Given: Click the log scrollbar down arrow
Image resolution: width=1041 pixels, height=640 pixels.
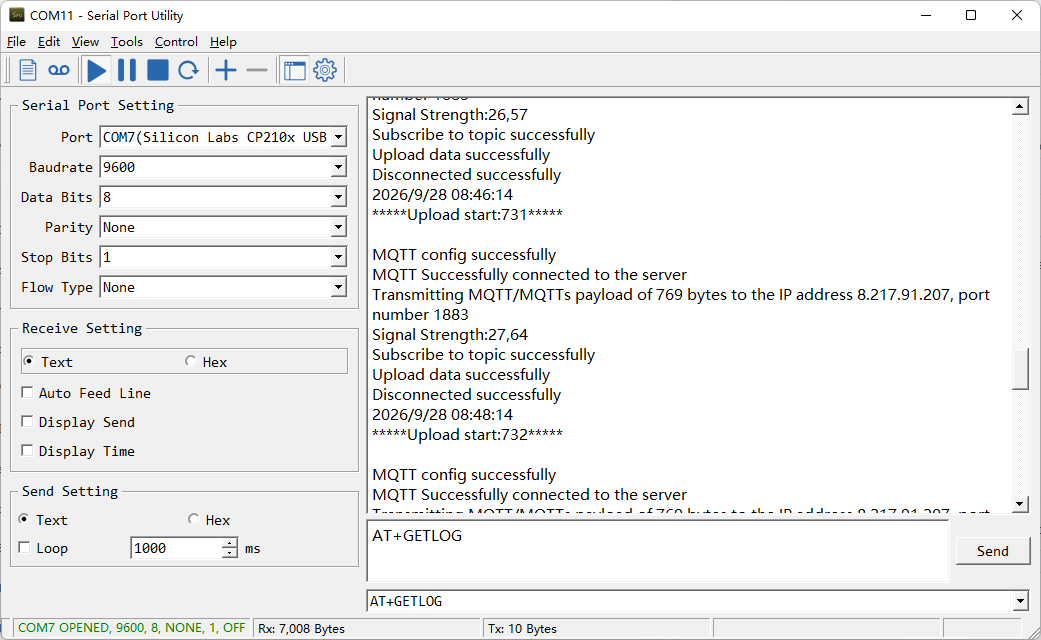Looking at the screenshot, I should [1020, 504].
